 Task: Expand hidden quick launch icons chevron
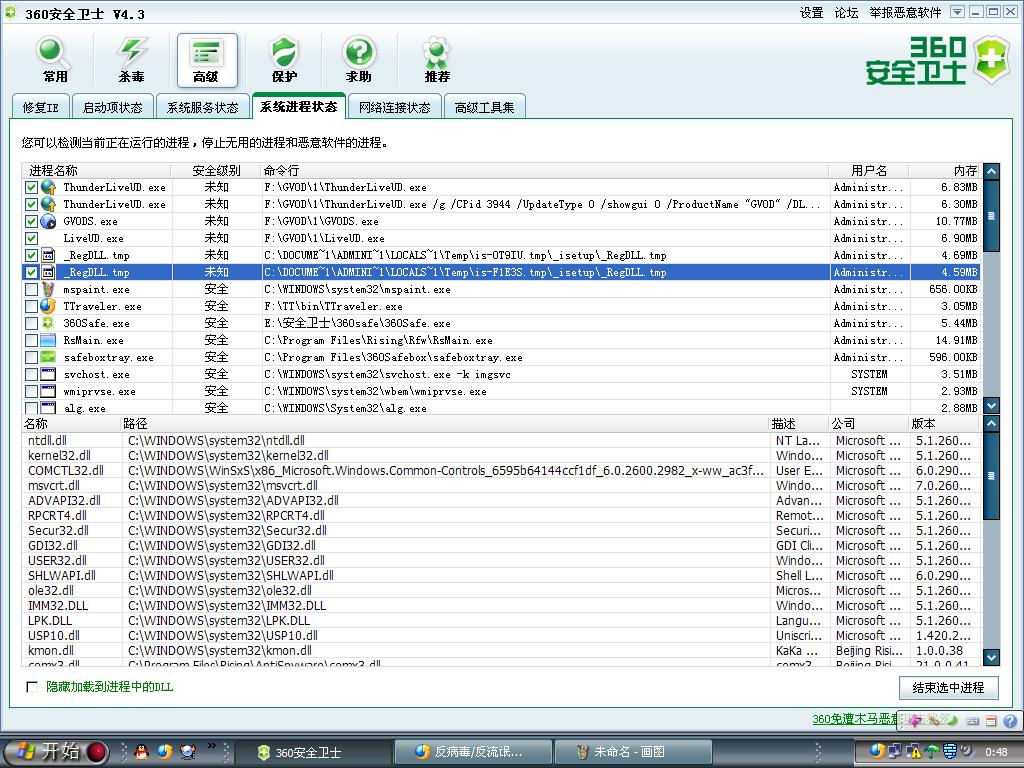[x=212, y=746]
